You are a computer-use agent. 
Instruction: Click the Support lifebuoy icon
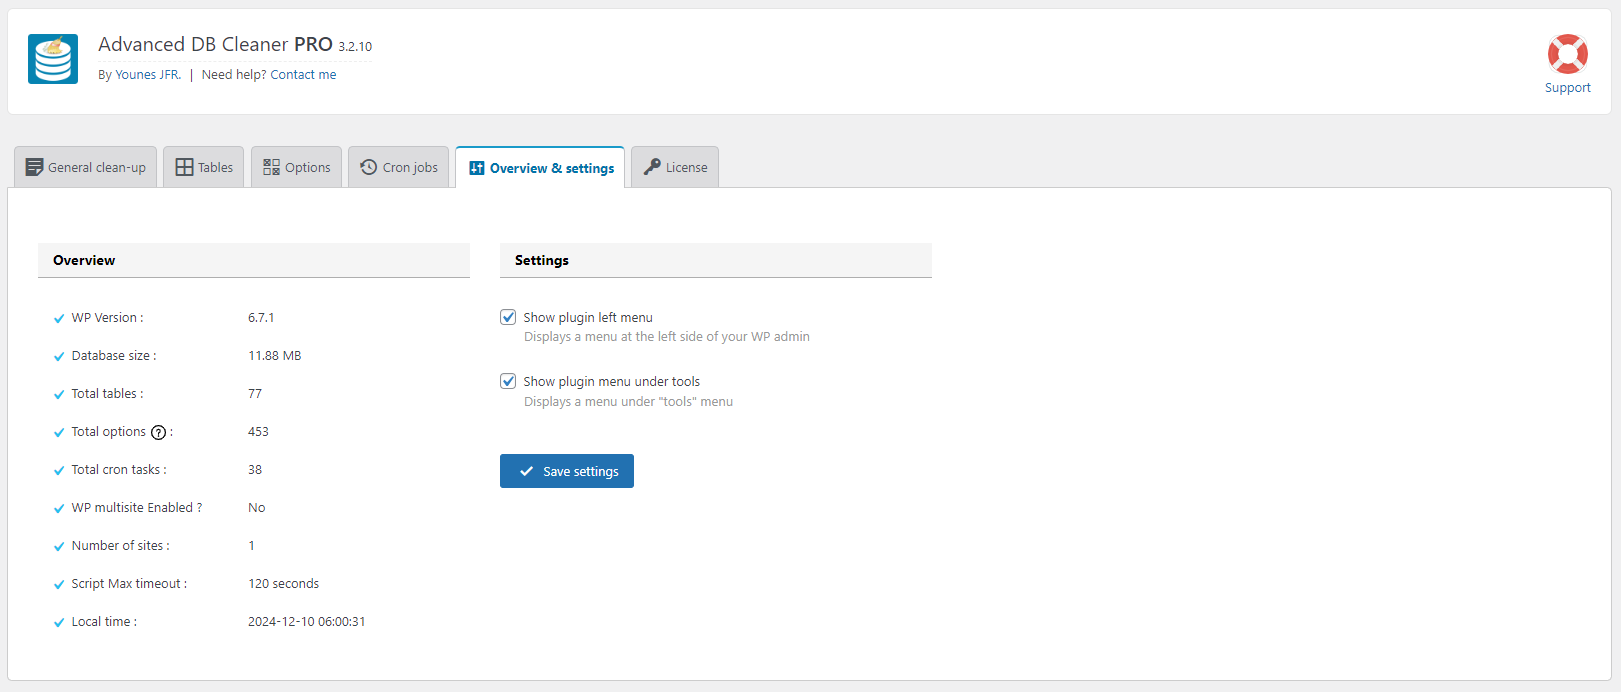click(x=1567, y=54)
